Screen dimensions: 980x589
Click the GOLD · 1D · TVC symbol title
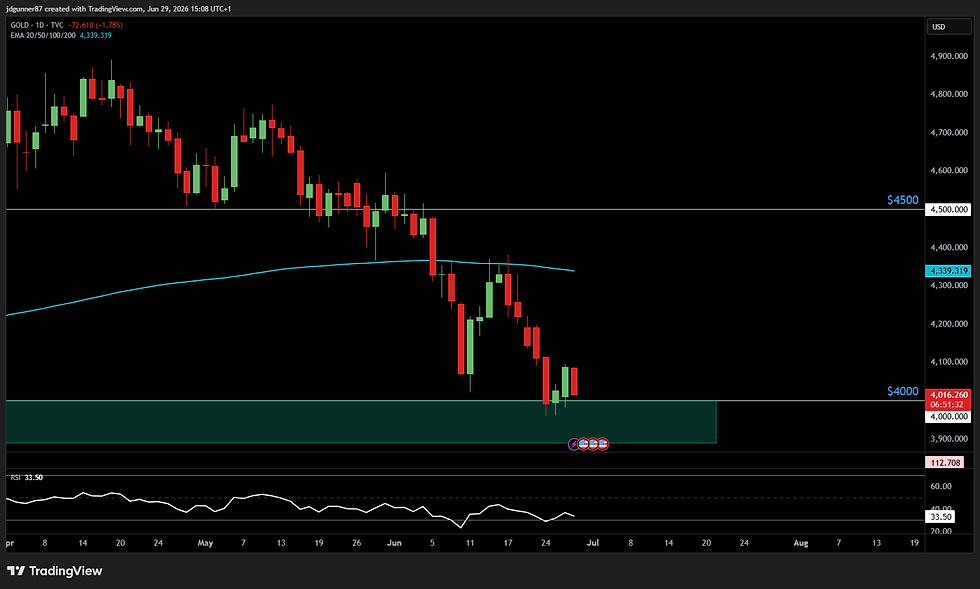pos(37,25)
